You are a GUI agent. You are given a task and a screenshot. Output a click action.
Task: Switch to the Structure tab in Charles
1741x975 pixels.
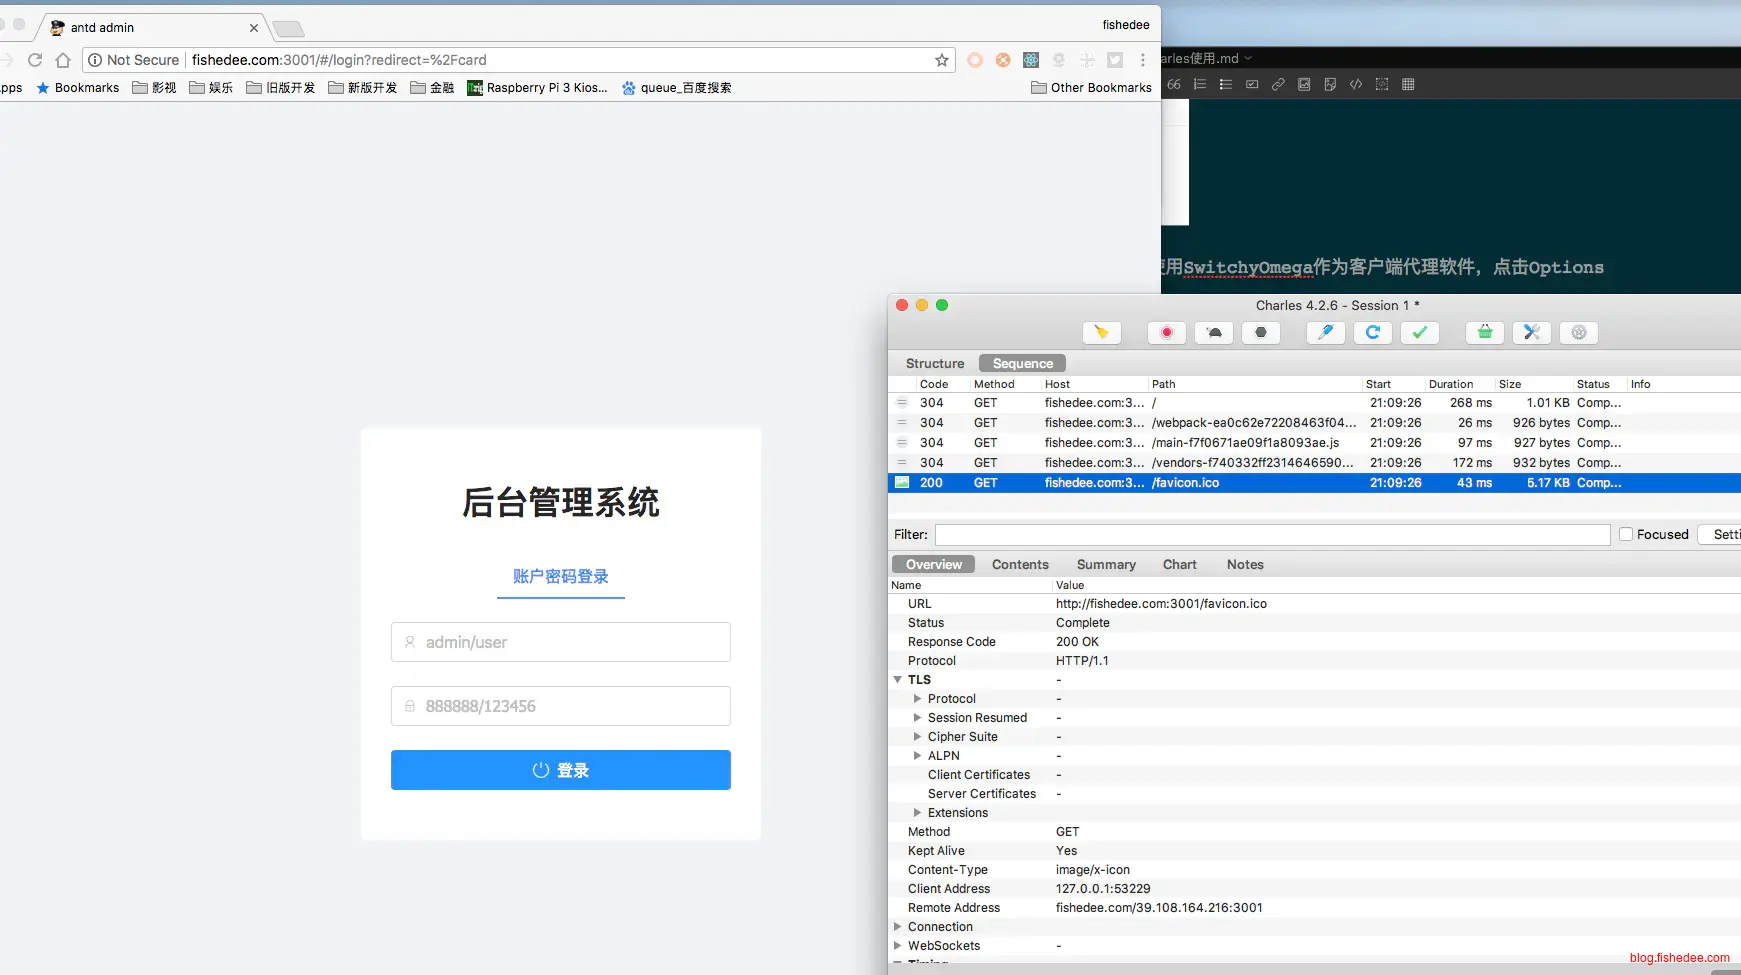click(x=935, y=363)
